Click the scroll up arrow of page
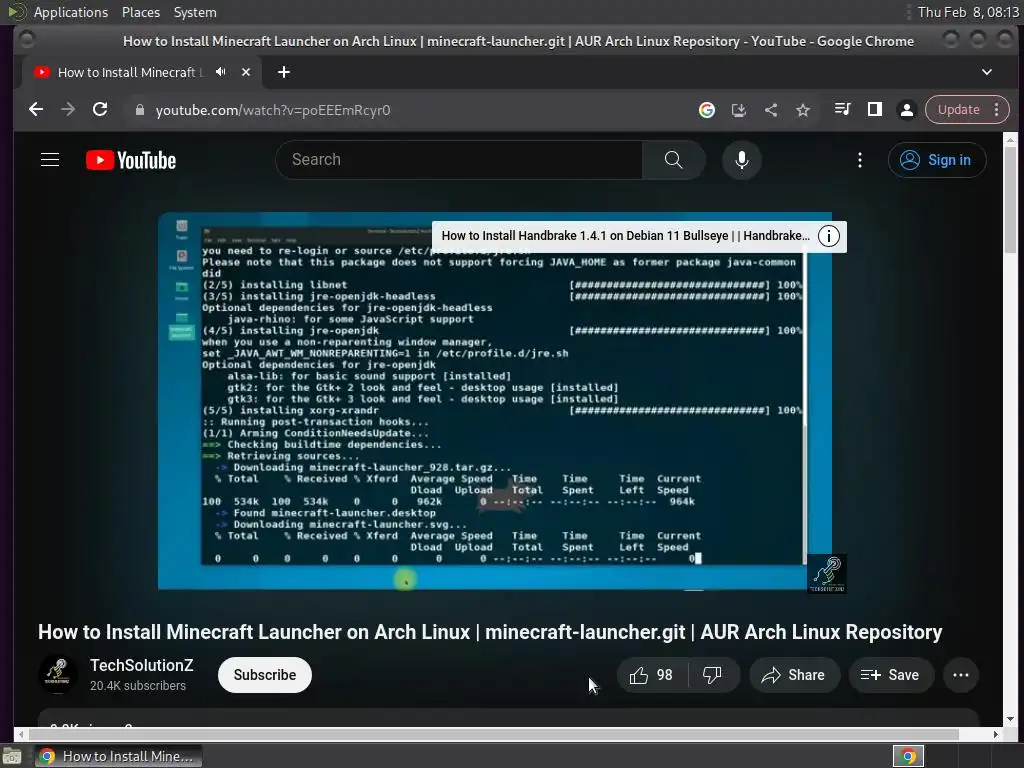 click(x=1010, y=139)
